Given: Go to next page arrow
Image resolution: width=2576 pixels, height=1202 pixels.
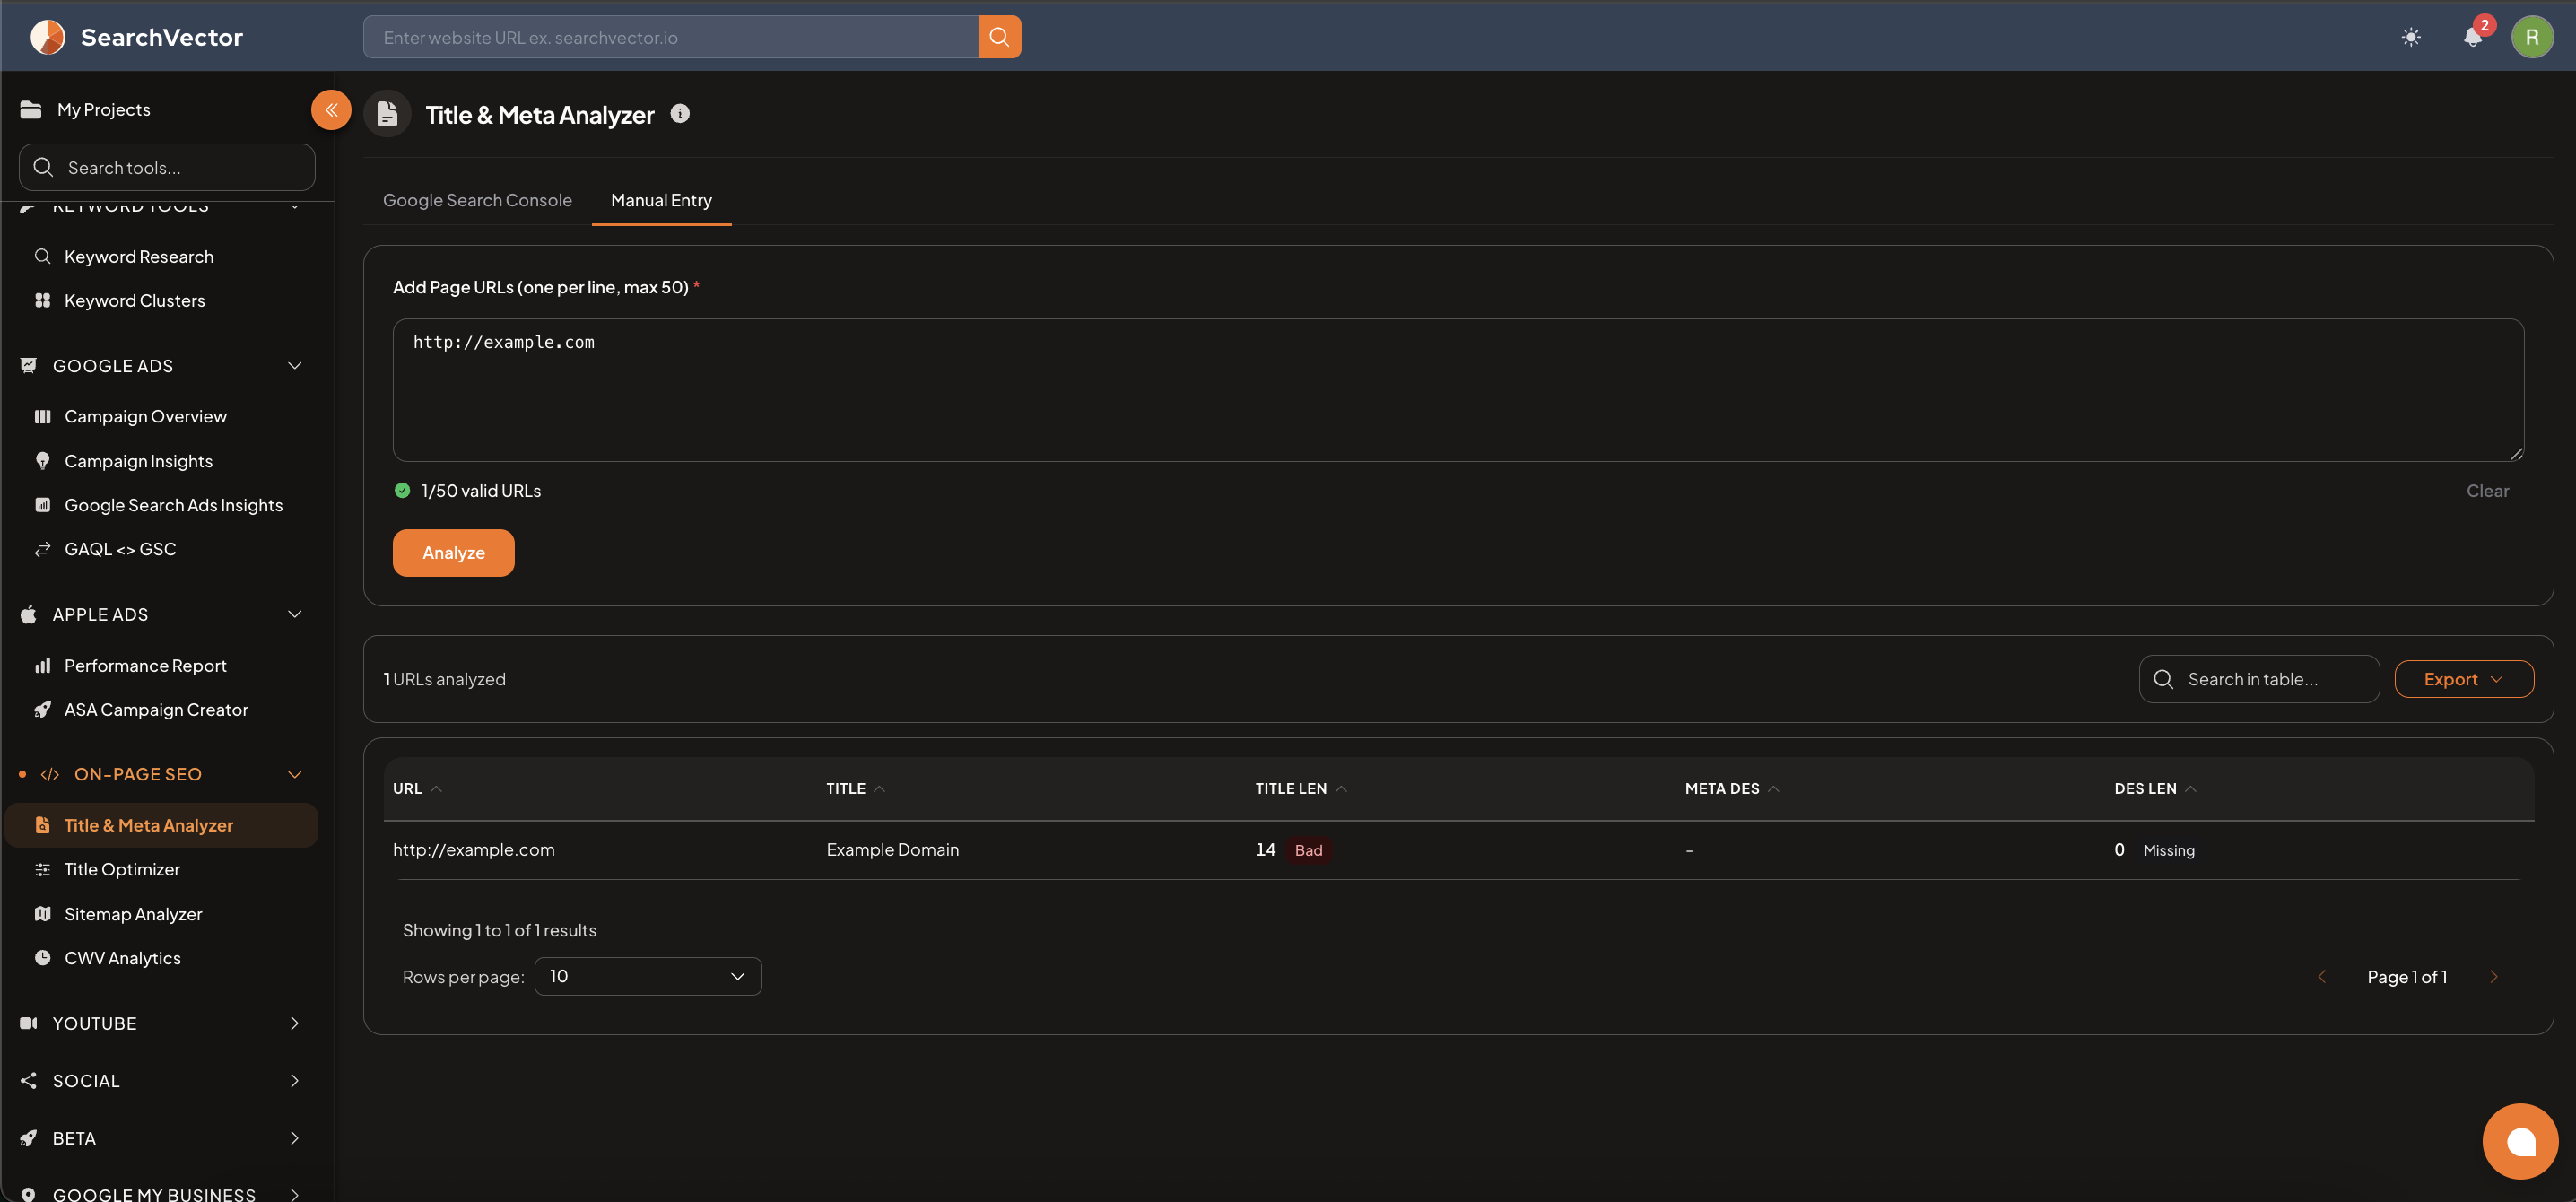Looking at the screenshot, I should coord(2493,977).
